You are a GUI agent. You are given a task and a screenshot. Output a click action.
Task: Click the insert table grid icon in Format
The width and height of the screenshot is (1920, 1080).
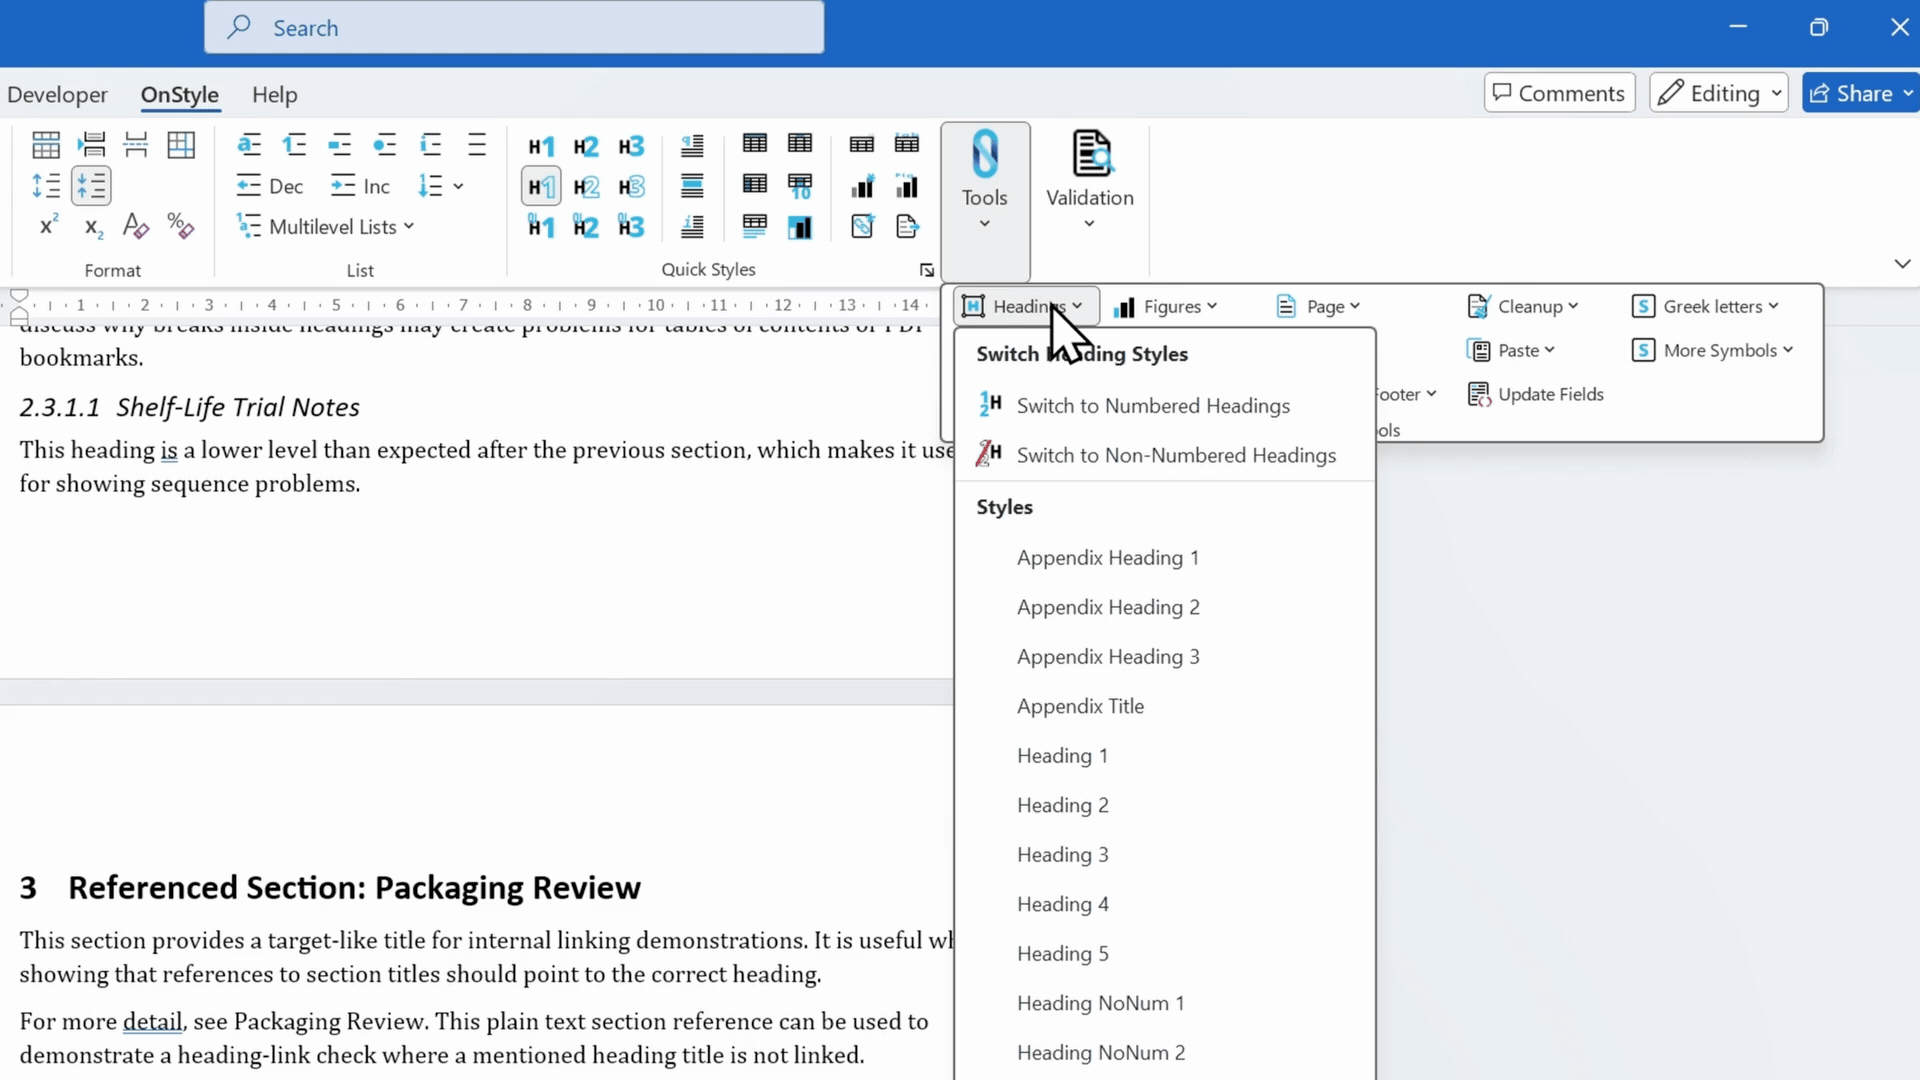coord(46,145)
